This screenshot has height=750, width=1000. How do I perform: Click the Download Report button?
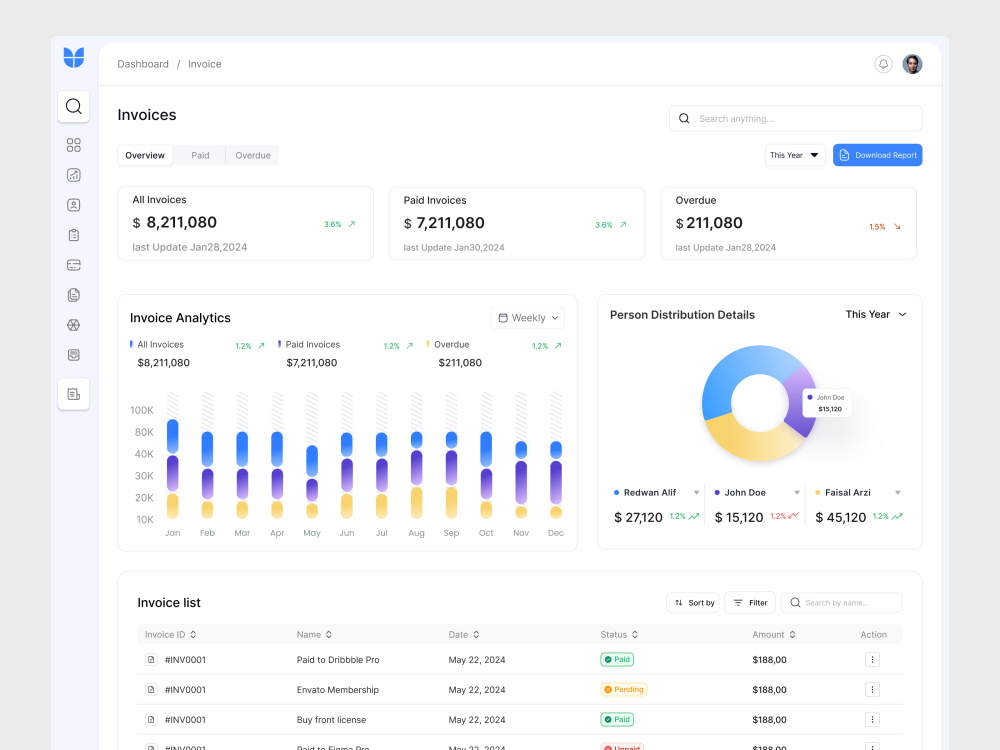pyautogui.click(x=878, y=155)
